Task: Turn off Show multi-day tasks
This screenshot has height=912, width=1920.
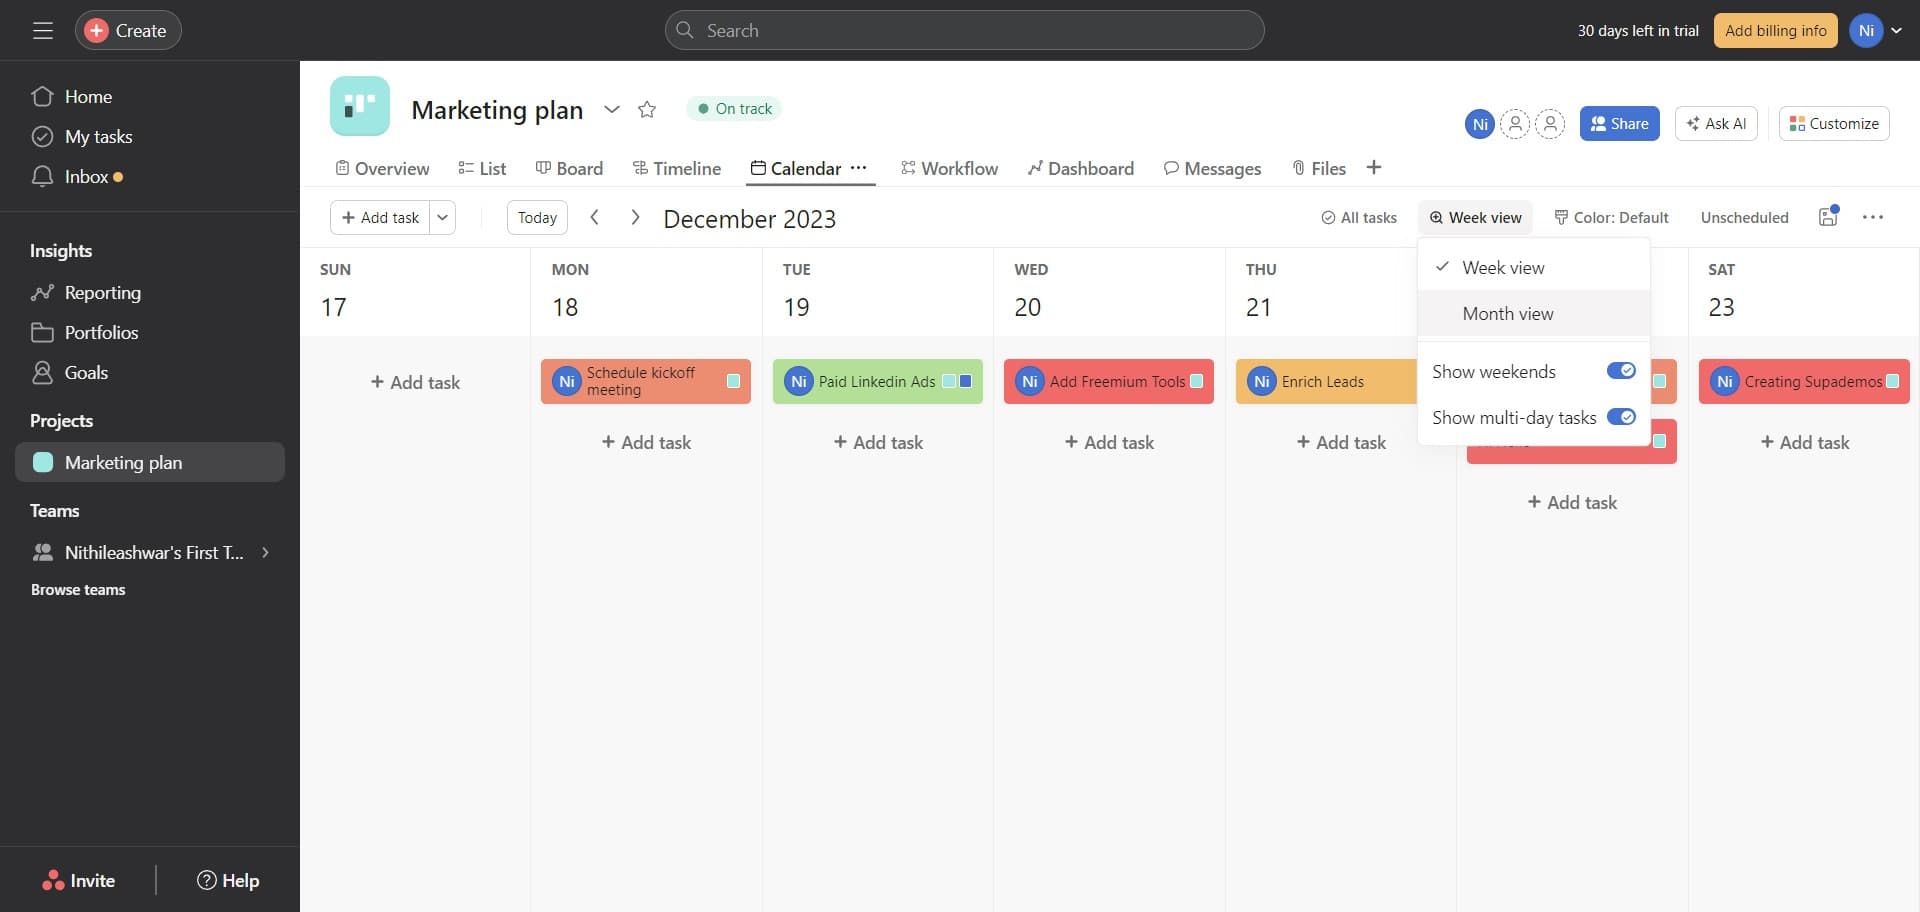Action: [x=1620, y=417]
